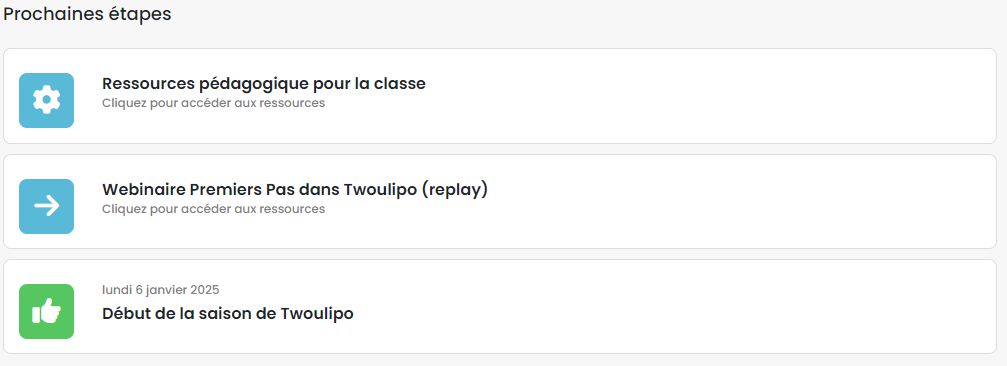Click empty area of the Webinaire replay card
The height and width of the screenshot is (366, 1007).
pos(706,202)
